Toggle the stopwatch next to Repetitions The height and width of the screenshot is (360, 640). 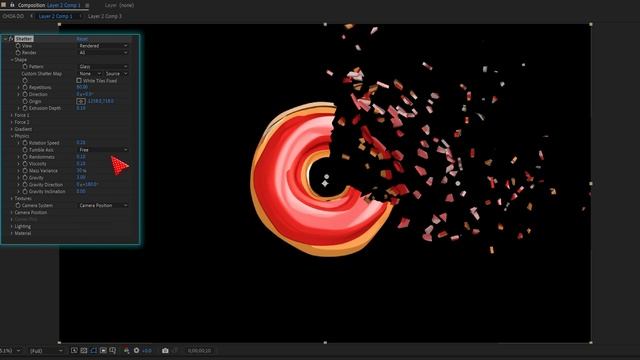pos(25,87)
